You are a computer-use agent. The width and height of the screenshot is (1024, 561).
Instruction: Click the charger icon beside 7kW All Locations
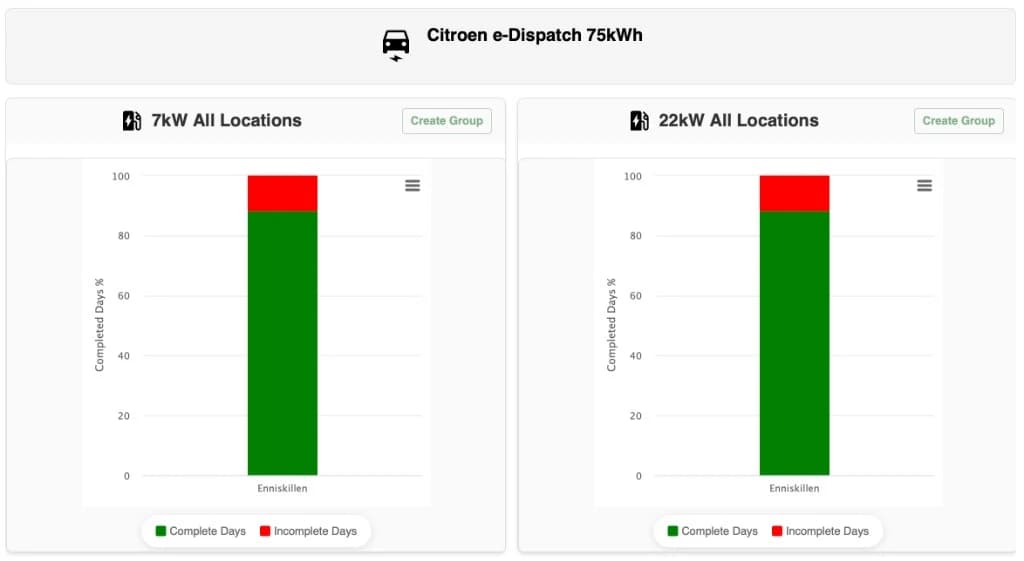coord(132,121)
